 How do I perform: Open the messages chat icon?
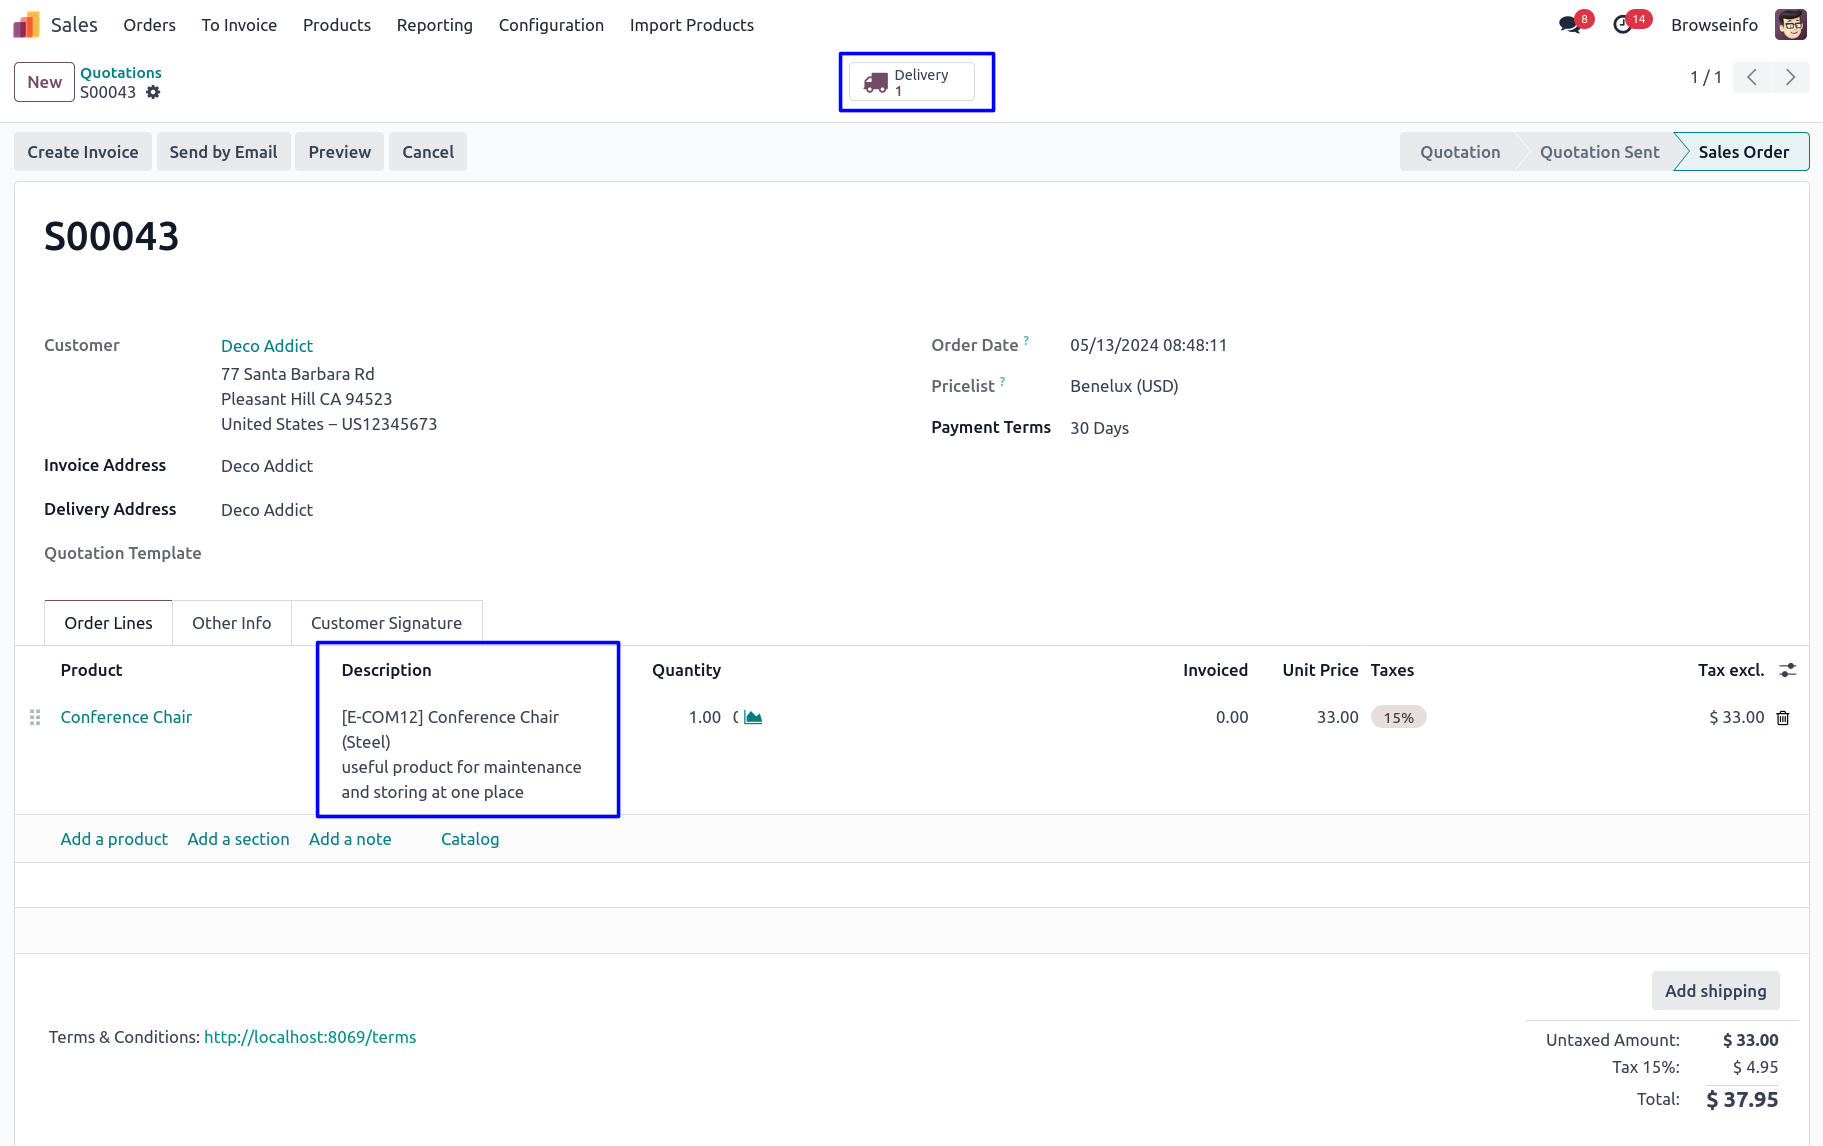(x=1569, y=25)
